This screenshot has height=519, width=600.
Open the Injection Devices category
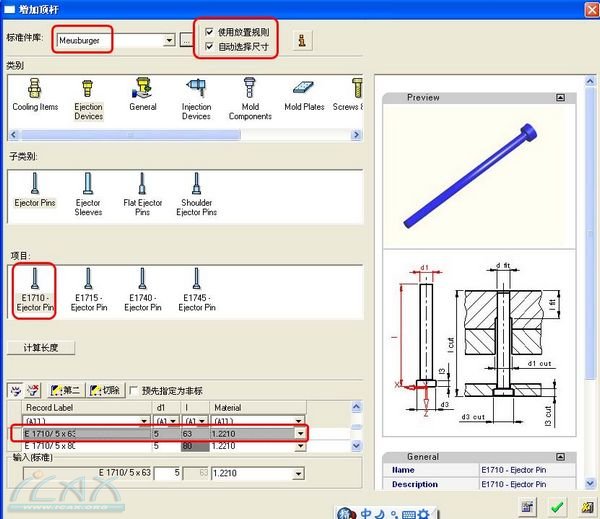pos(196,99)
